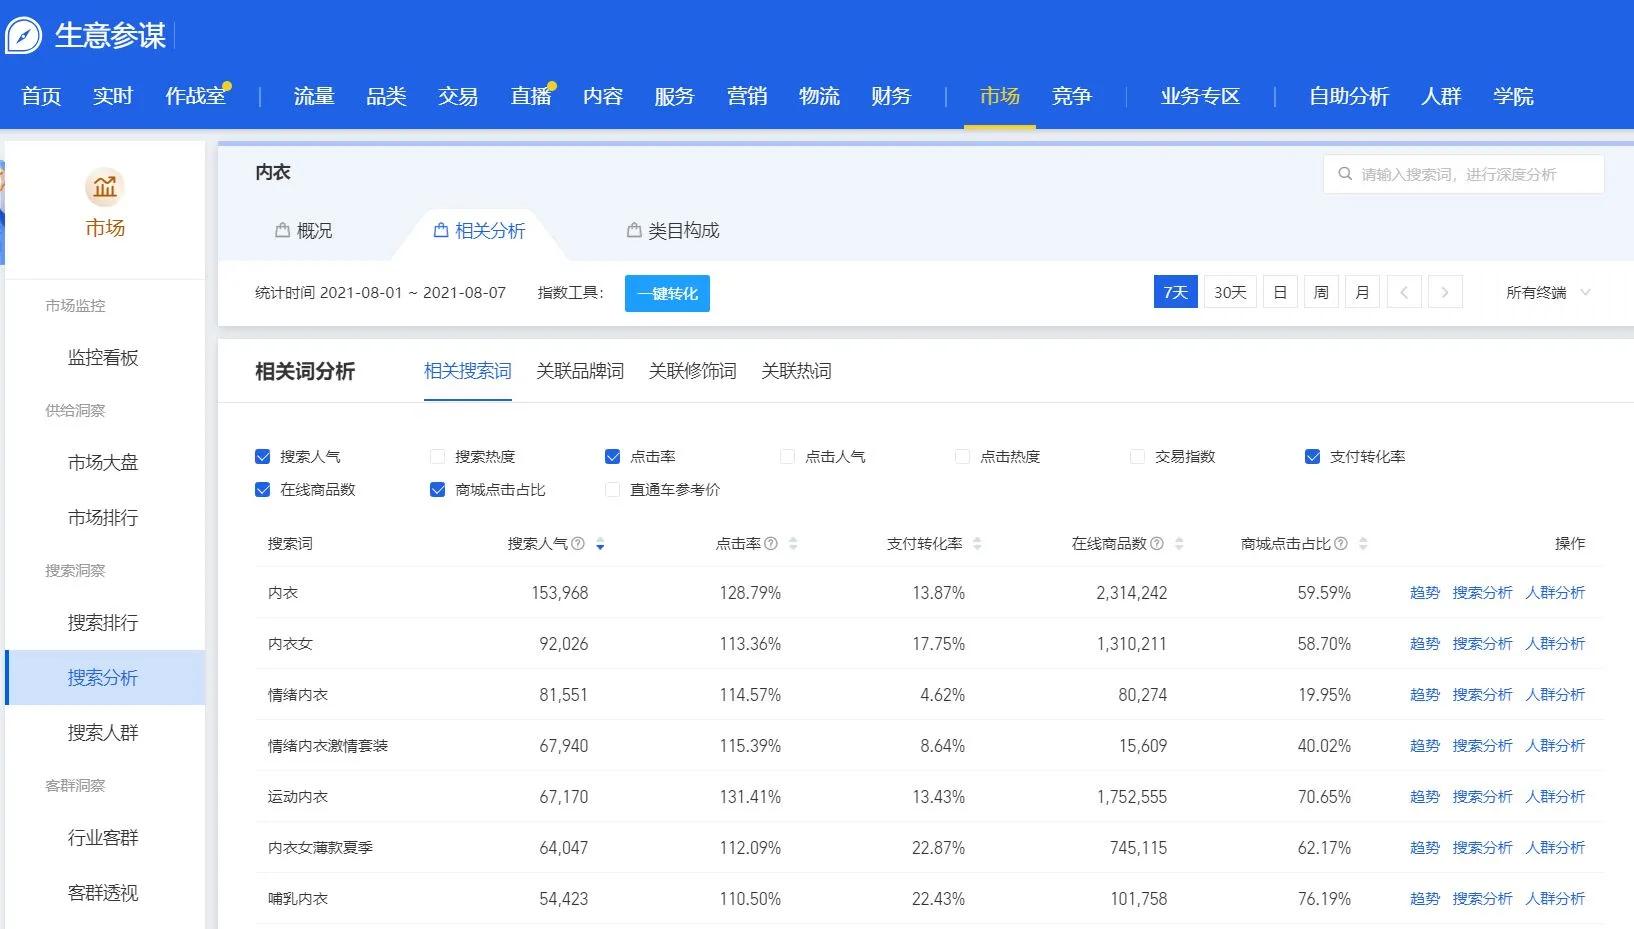Select the 相关搜索词 tab
Image resolution: width=1634 pixels, height=929 pixels.
click(468, 371)
